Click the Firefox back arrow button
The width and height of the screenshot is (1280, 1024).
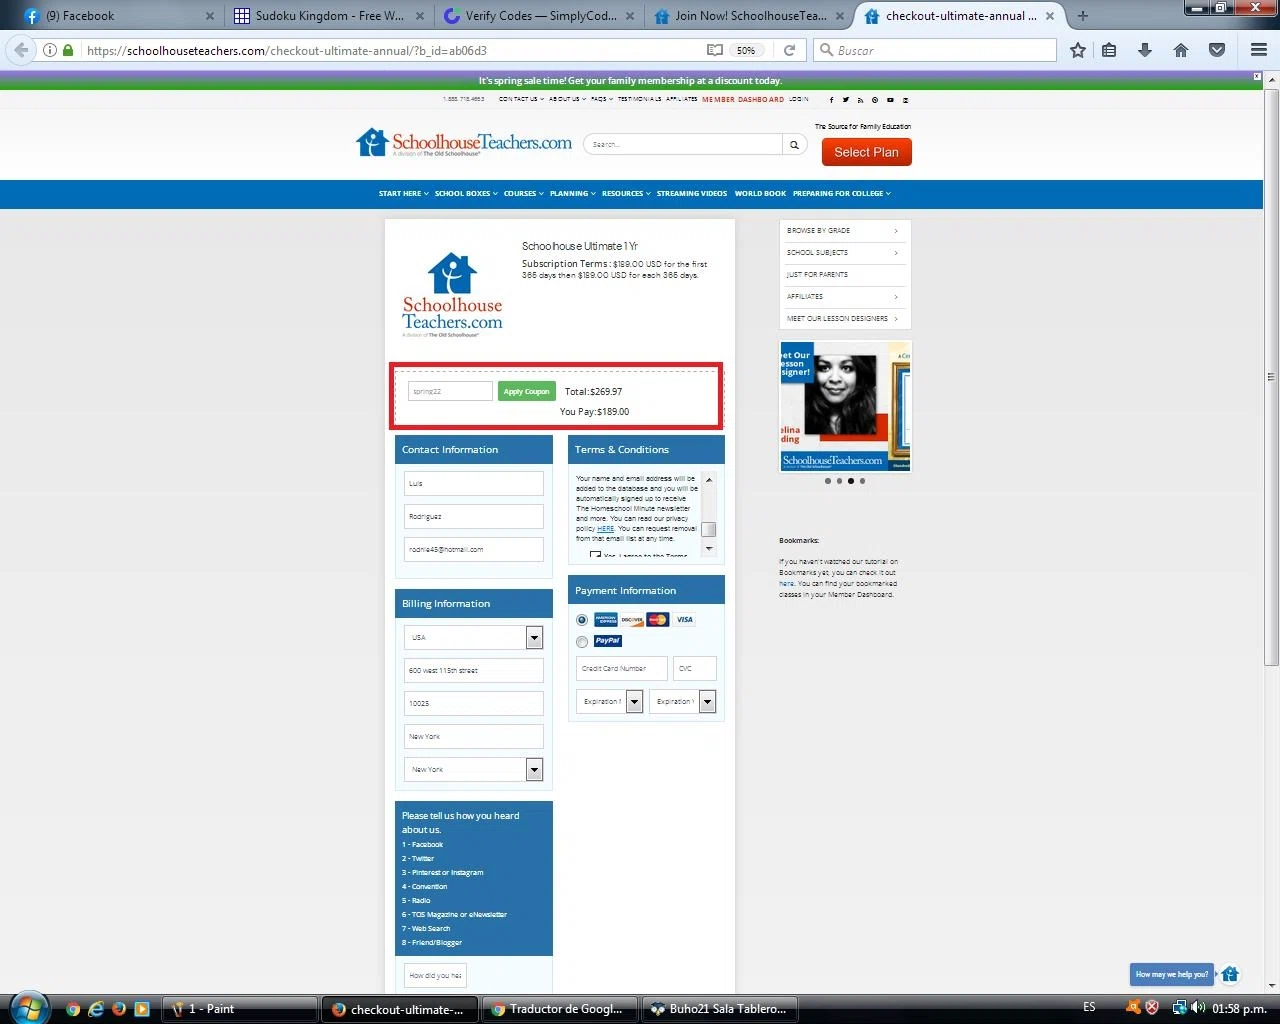(21, 50)
